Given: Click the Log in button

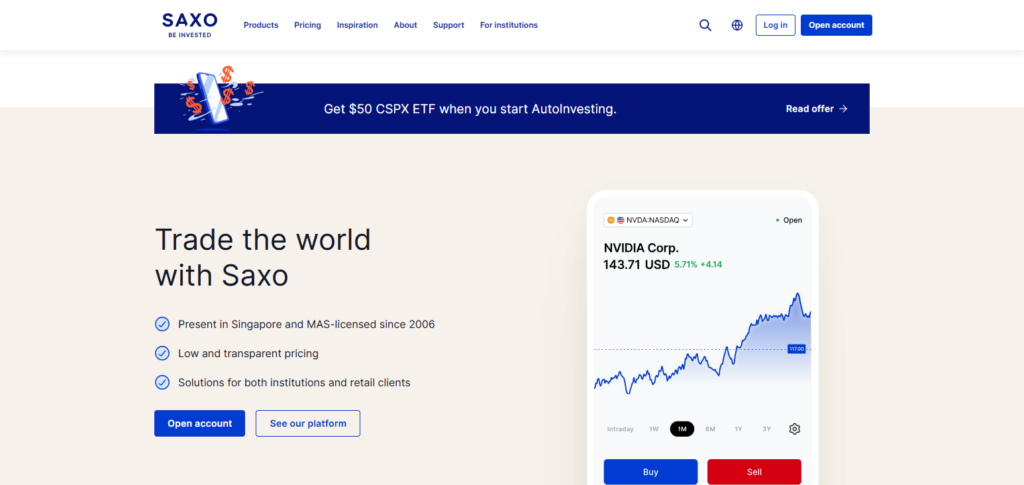Looking at the screenshot, I should (775, 25).
